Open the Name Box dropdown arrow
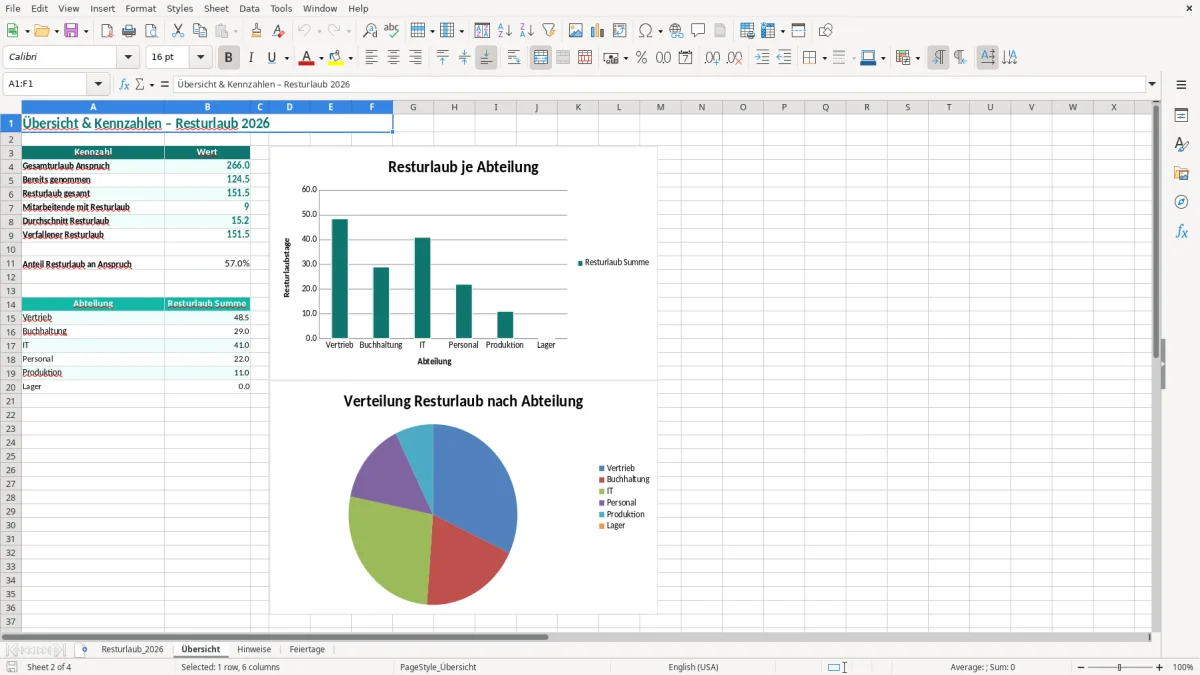Image resolution: width=1200 pixels, height=675 pixels. tap(98, 84)
